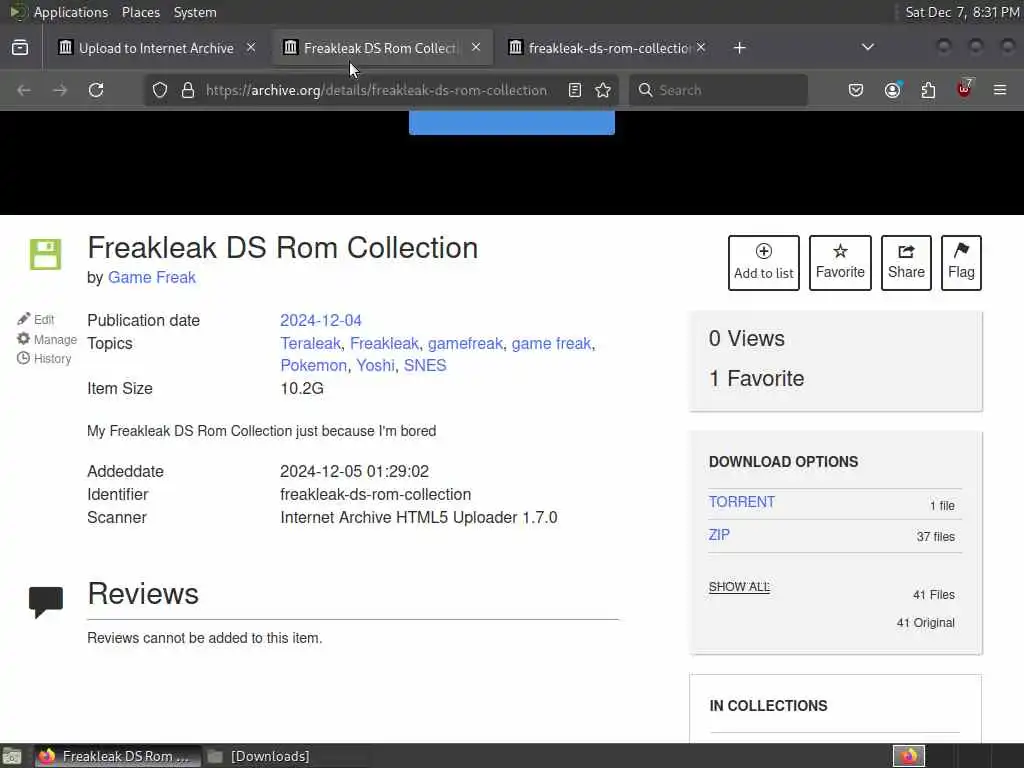View site security padlock details
Screen dimensions: 1024x768
[188, 90]
